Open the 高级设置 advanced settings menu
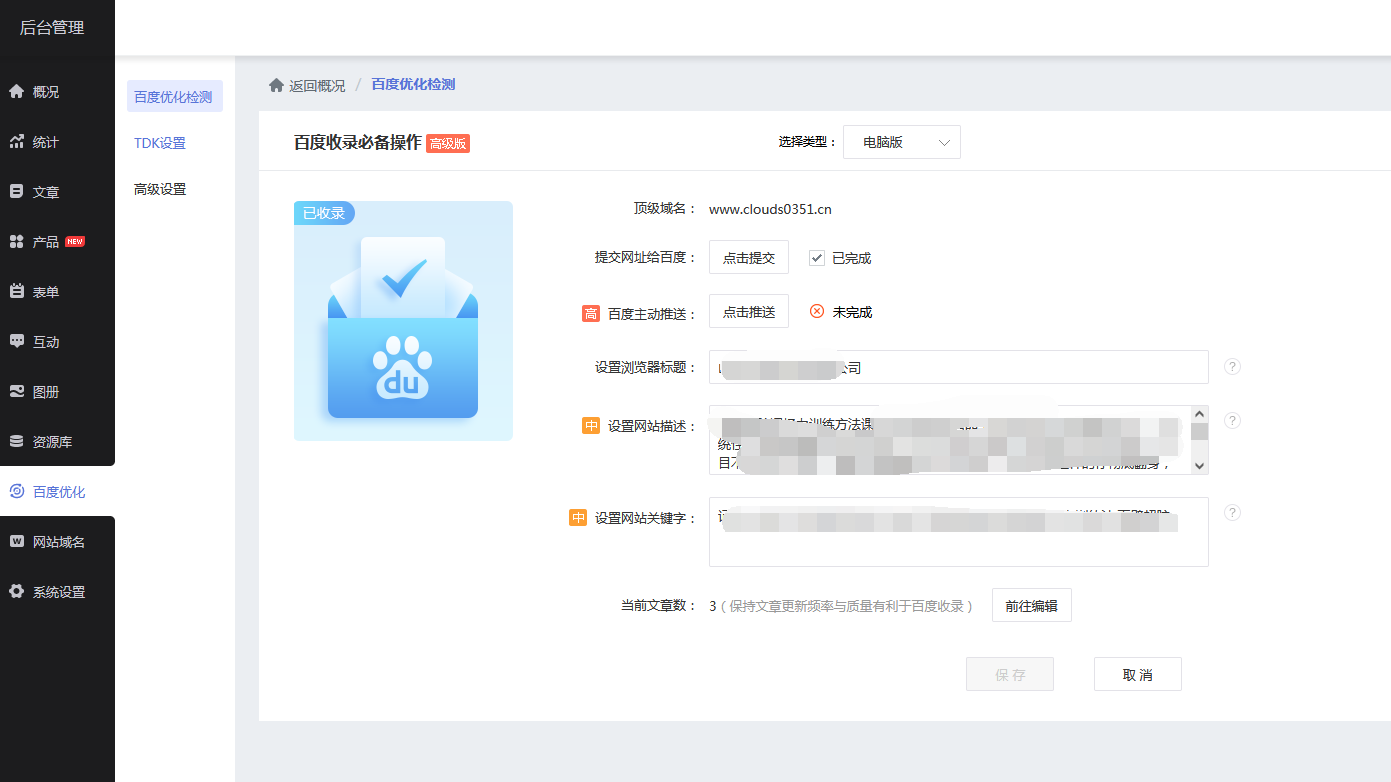Image resolution: width=1391 pixels, height=782 pixels. pos(158,188)
